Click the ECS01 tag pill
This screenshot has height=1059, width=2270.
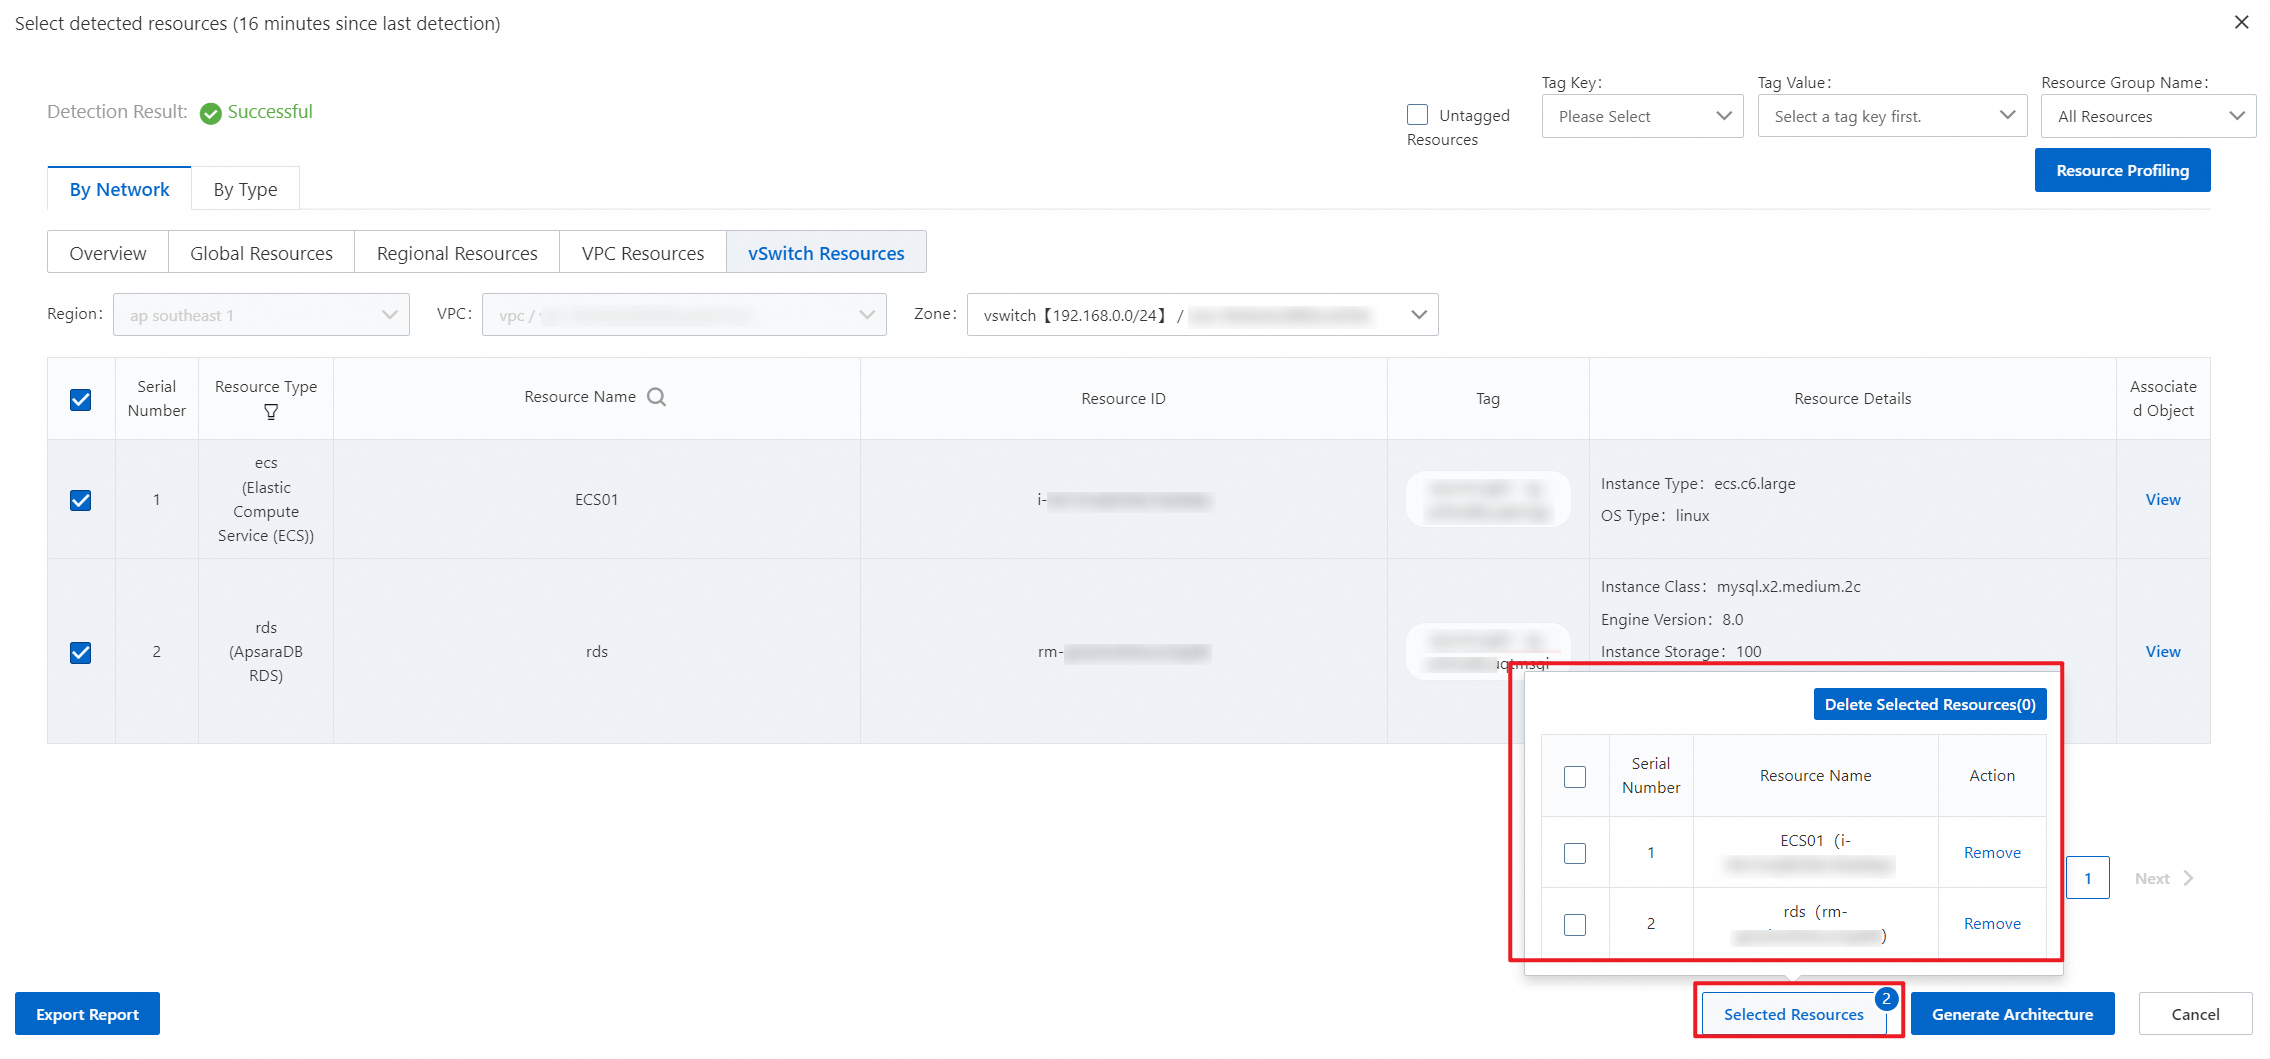click(1488, 499)
